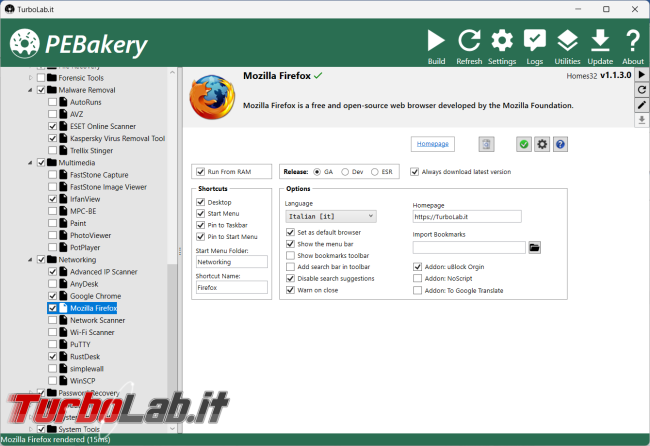Collapse the Malware Removal tree node
Screen dimensions: 650x446
(x=30, y=90)
